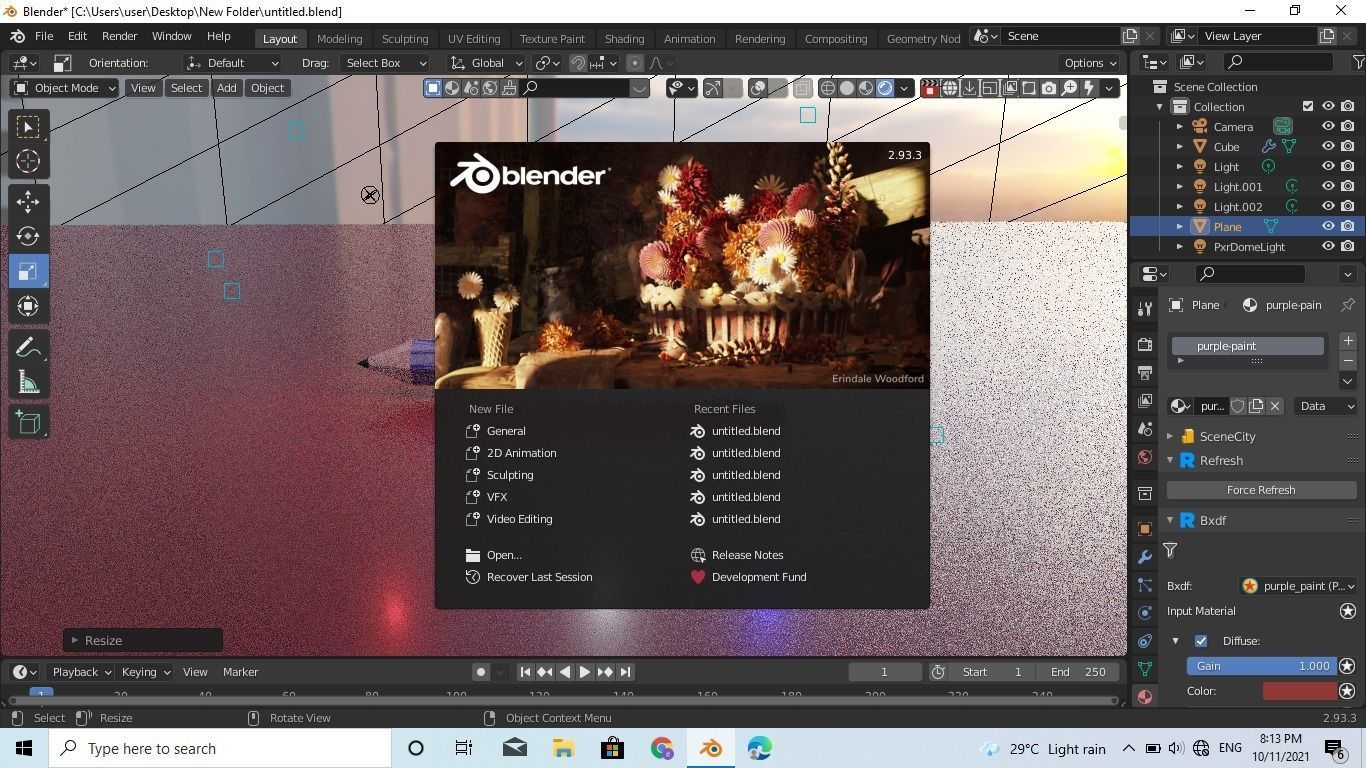Toggle auto keying record button

(480, 672)
